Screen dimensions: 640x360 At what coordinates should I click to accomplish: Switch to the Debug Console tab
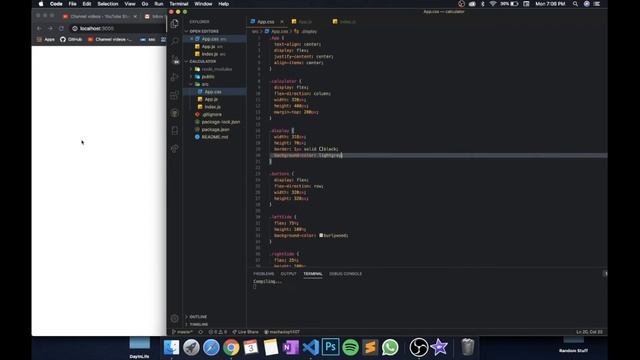(x=345, y=274)
